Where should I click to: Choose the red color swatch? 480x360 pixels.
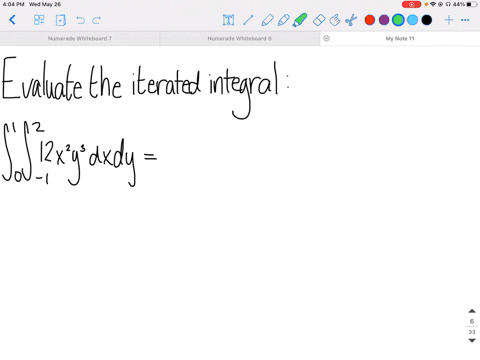pyautogui.click(x=370, y=20)
